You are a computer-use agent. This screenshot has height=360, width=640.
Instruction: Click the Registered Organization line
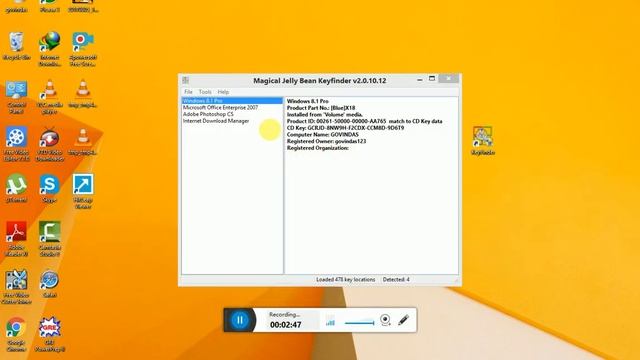318,148
